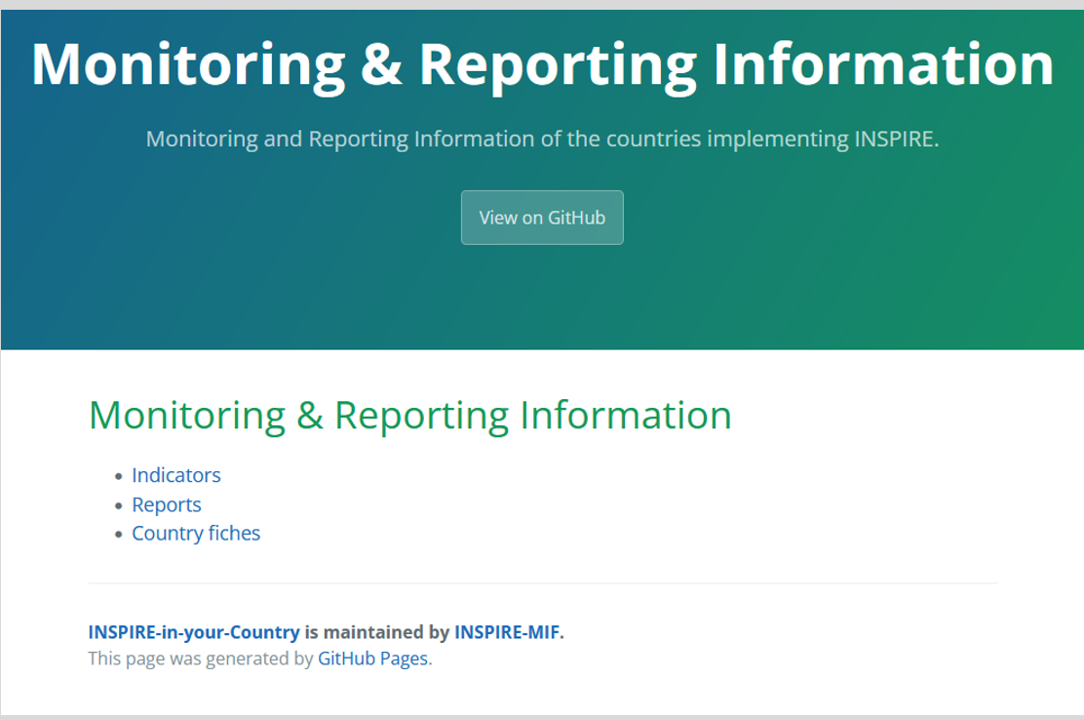Click the bullet point beside Indicators
Viewport: 1084px width, 720px height.
[x=119, y=476]
